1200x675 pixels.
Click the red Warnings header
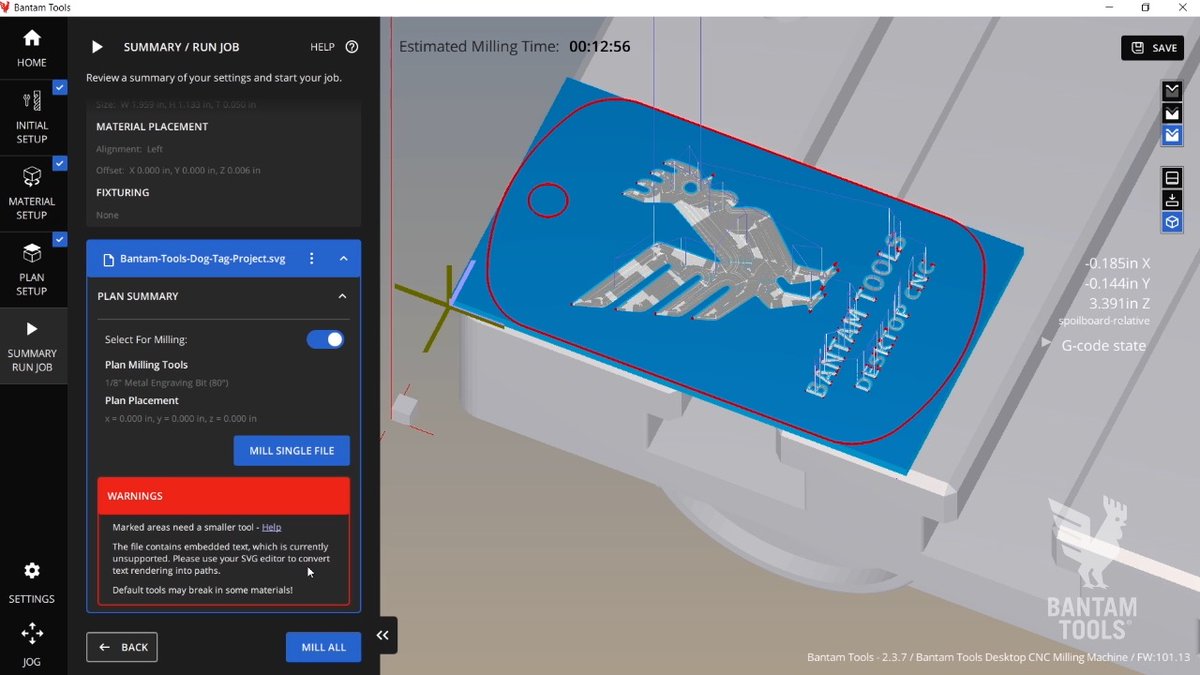[x=223, y=496]
